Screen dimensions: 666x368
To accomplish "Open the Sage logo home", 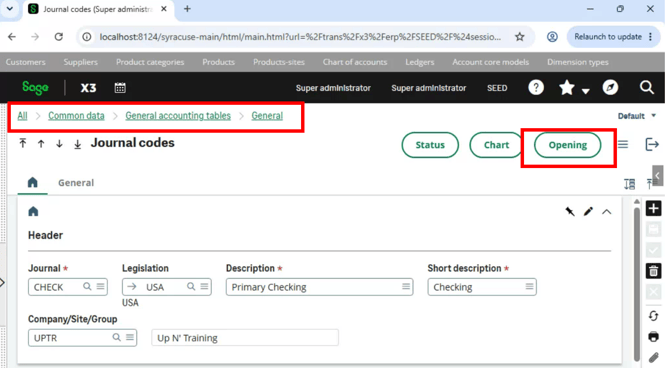I will [x=35, y=88].
